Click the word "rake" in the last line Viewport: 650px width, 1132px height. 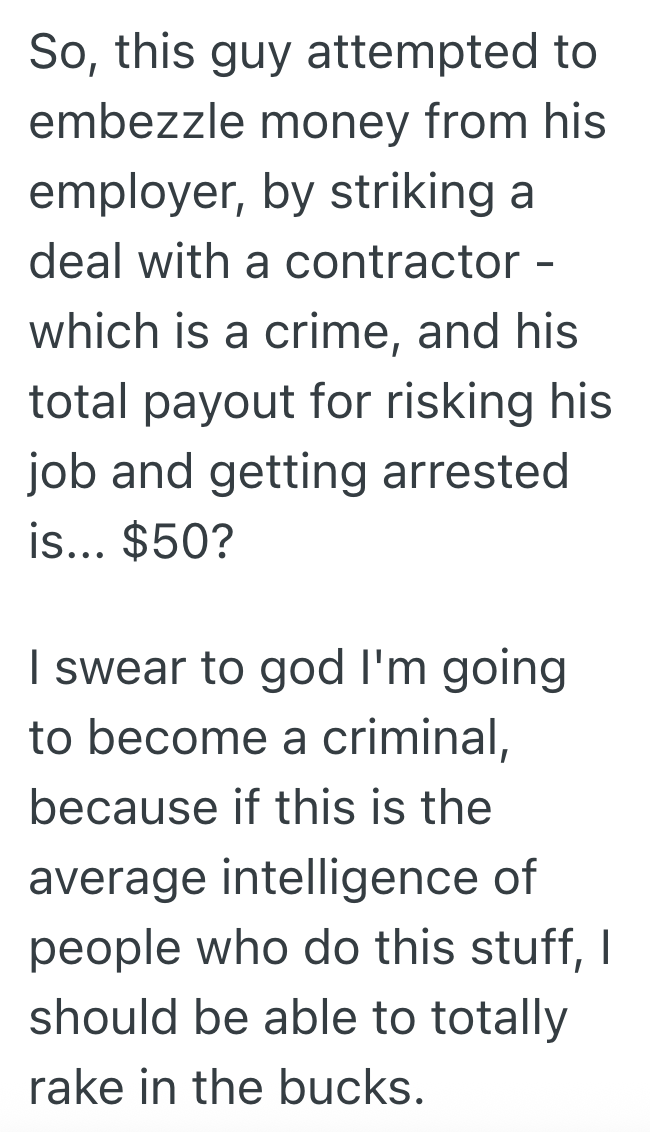click(73, 1087)
